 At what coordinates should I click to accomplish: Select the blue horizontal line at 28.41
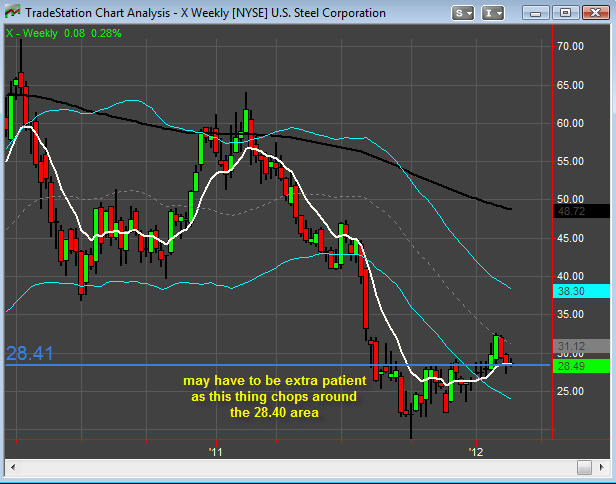click(277, 365)
